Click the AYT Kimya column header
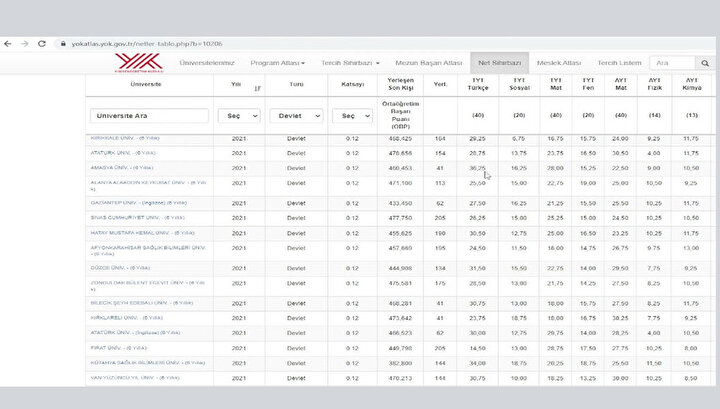Image resolution: width=720 pixels, height=409 pixels. (692, 84)
